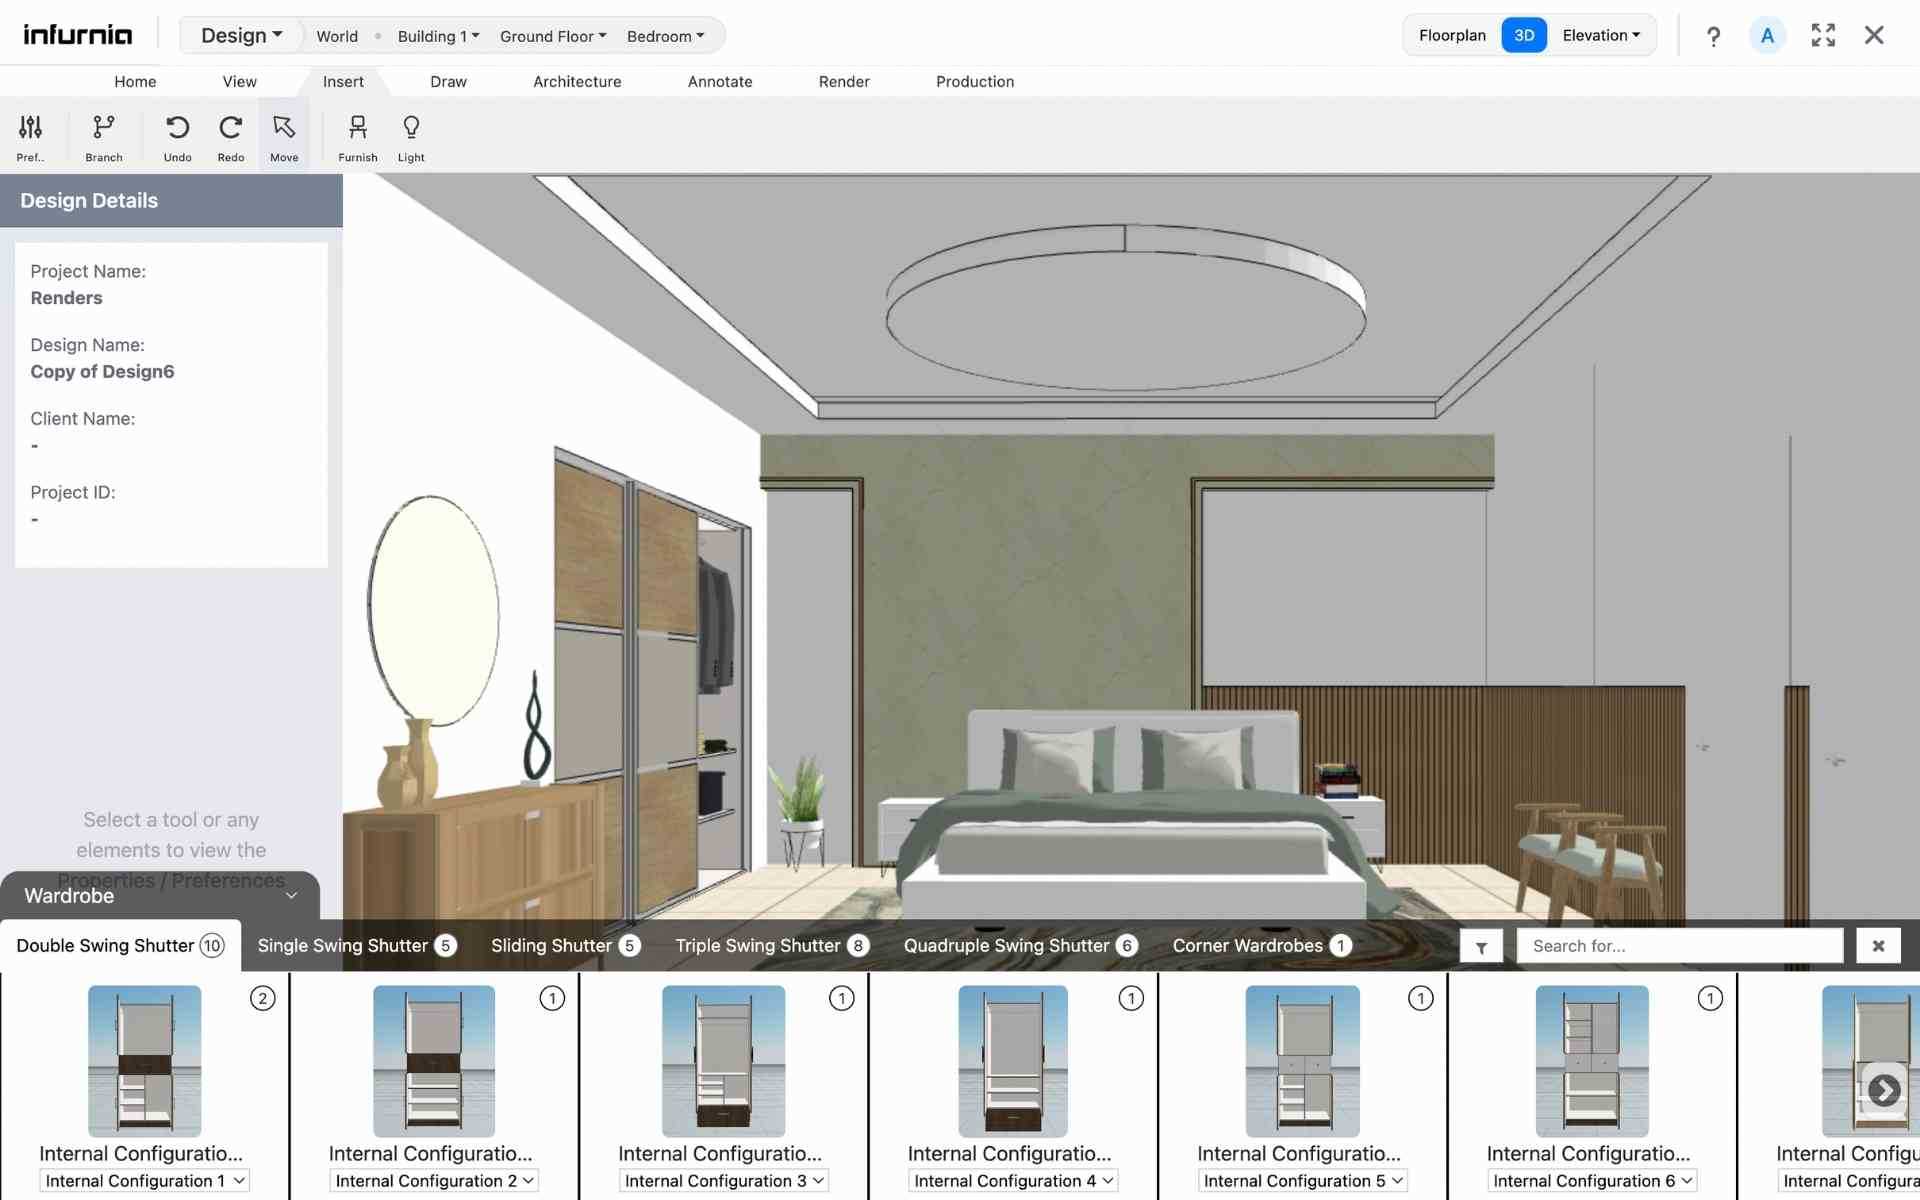Click the catalog Search for field

click(x=1680, y=946)
